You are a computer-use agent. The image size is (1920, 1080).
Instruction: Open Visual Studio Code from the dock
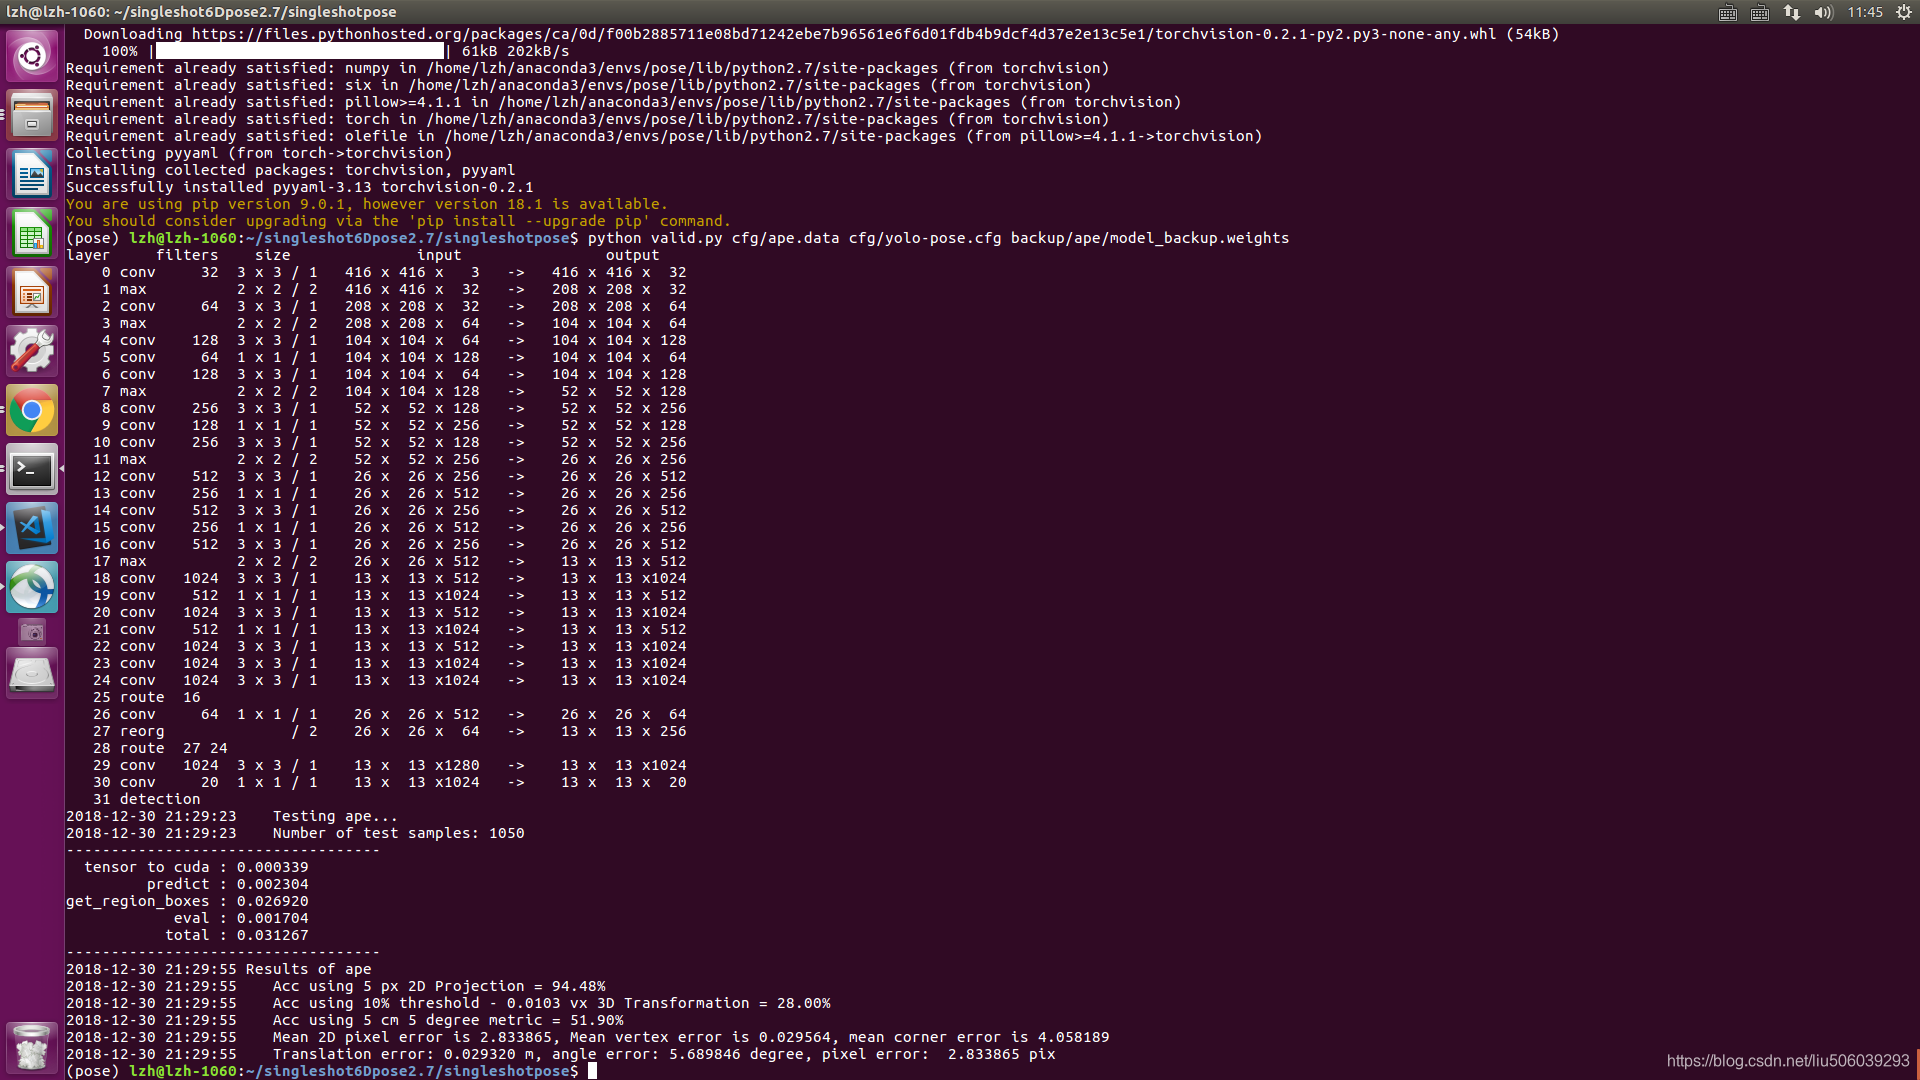pos(32,528)
